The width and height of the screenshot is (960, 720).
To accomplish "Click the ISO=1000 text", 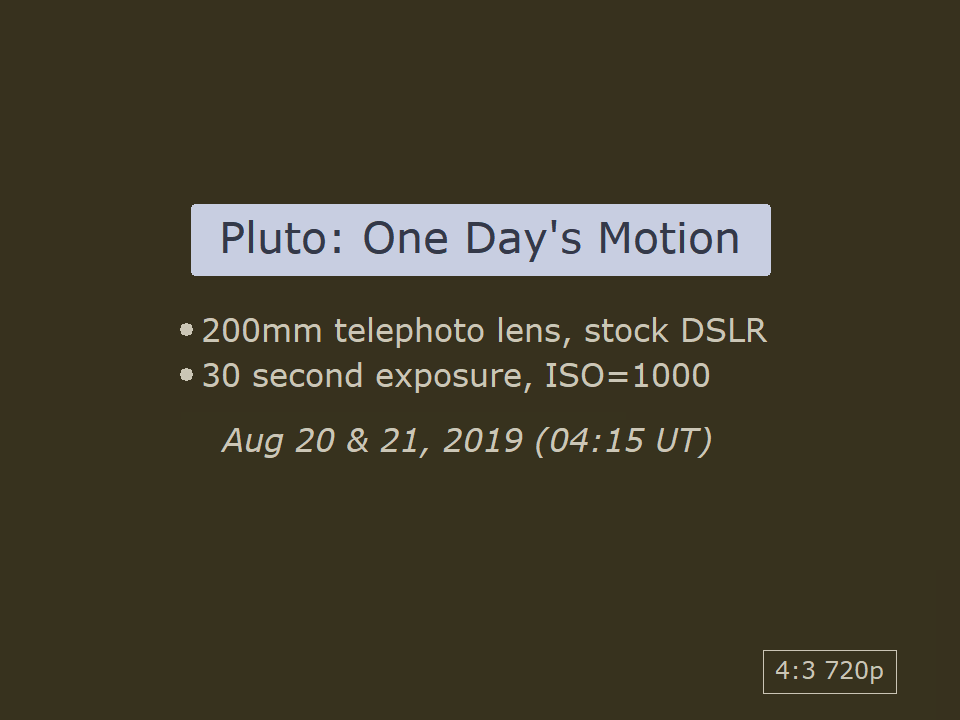I will [627, 377].
